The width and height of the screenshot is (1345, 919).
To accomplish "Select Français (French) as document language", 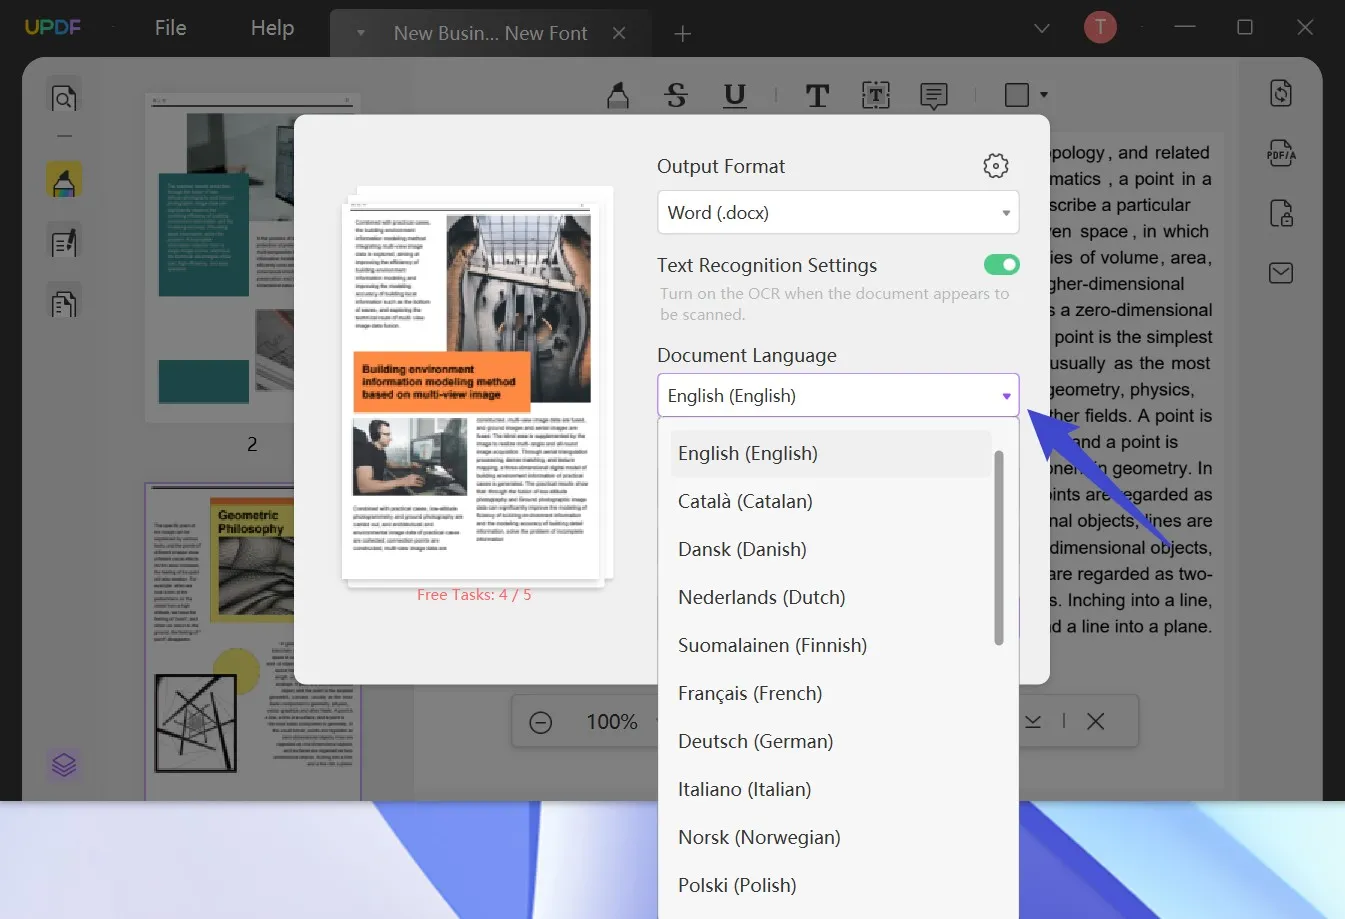I will click(750, 693).
